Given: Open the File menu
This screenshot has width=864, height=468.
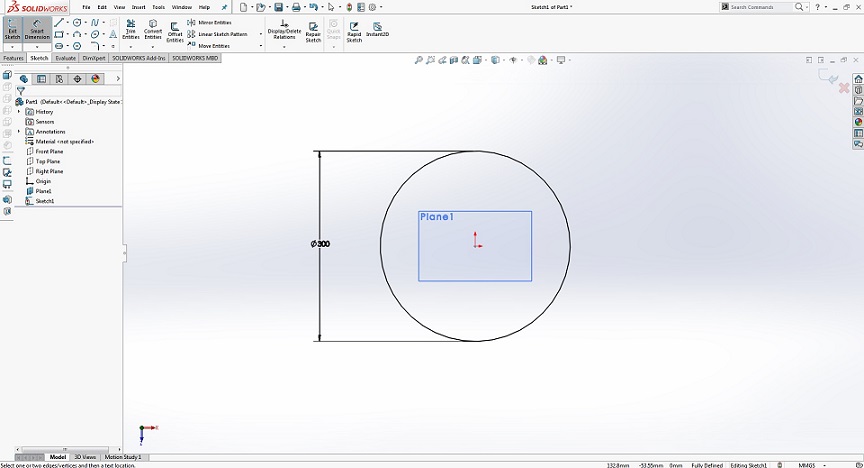Looking at the screenshot, I should click(x=87, y=7).
